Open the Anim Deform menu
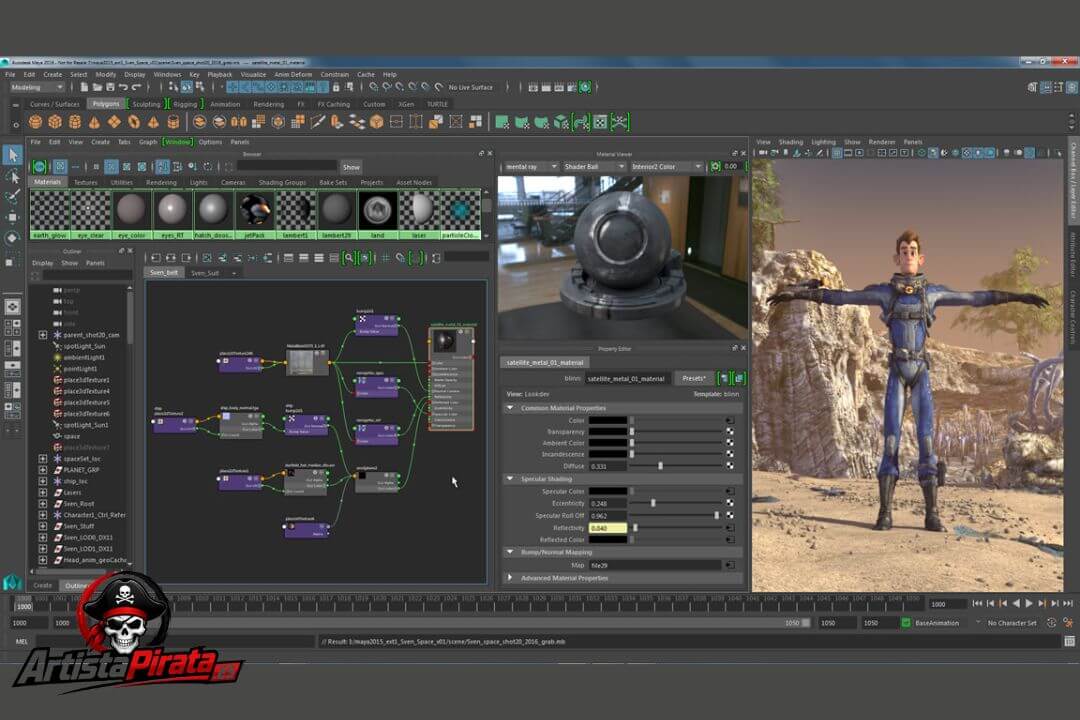Image resolution: width=1080 pixels, height=720 pixels. coord(293,74)
